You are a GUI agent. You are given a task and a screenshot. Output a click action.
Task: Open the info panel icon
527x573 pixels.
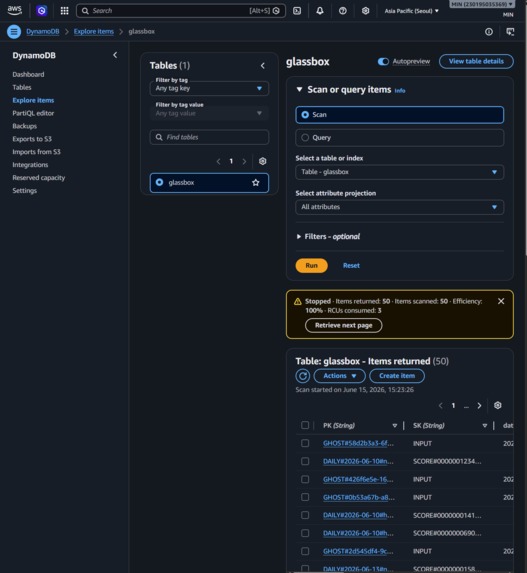click(x=489, y=32)
